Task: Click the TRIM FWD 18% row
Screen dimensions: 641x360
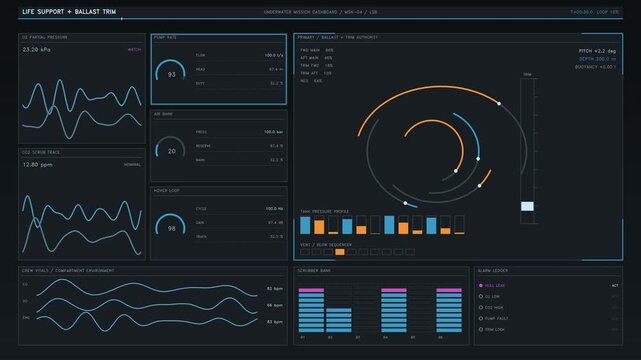Action: pos(316,65)
